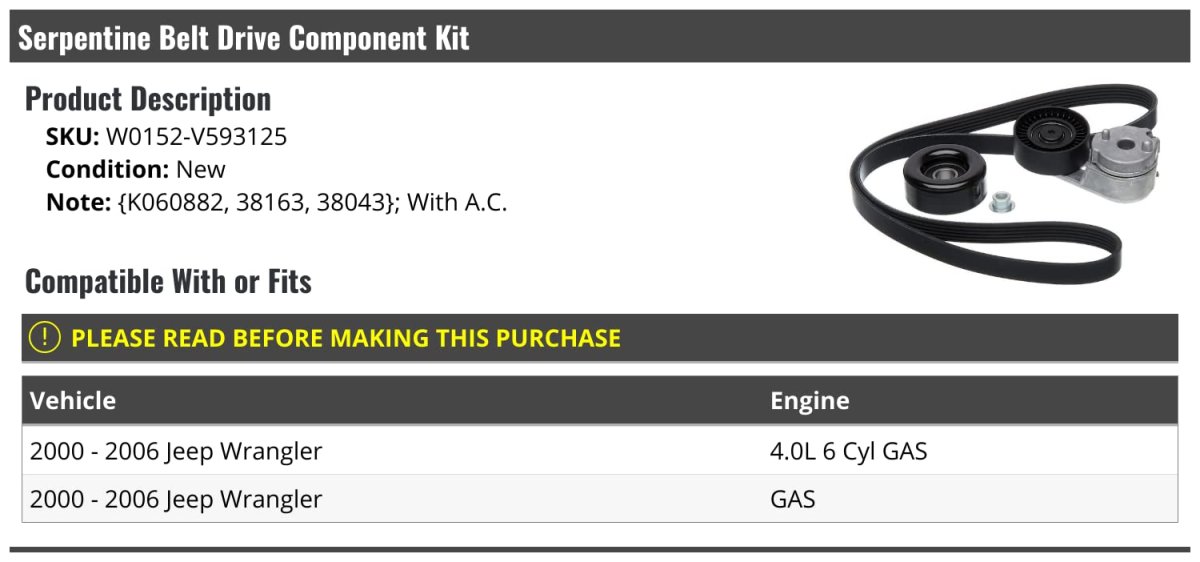Click the standalone idler pulley in the photo
The image size is (1200, 562).
pos(944,182)
